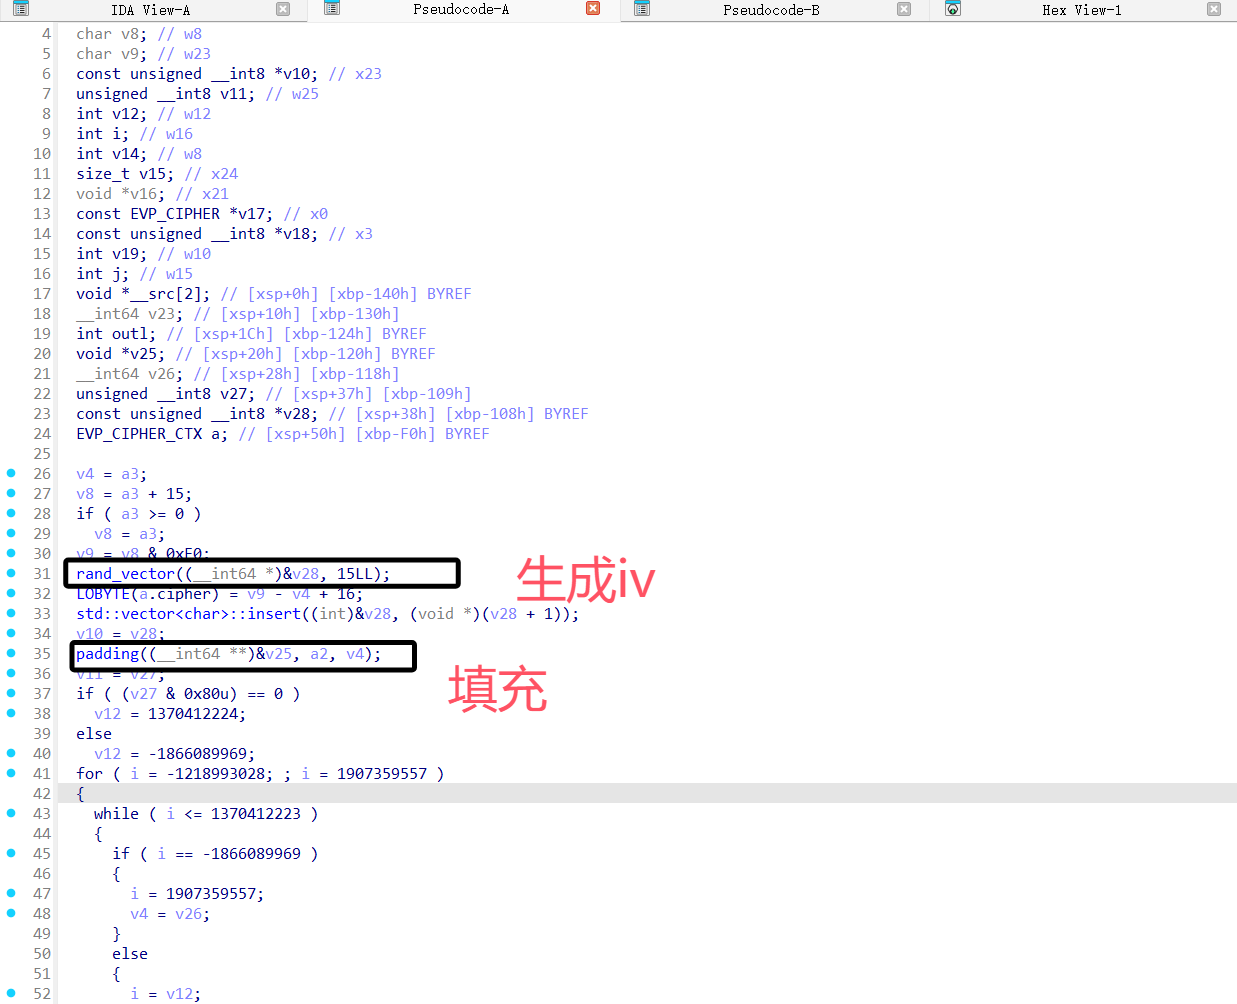
Task: Open the Hex View-1 tab
Action: pos(1081,10)
